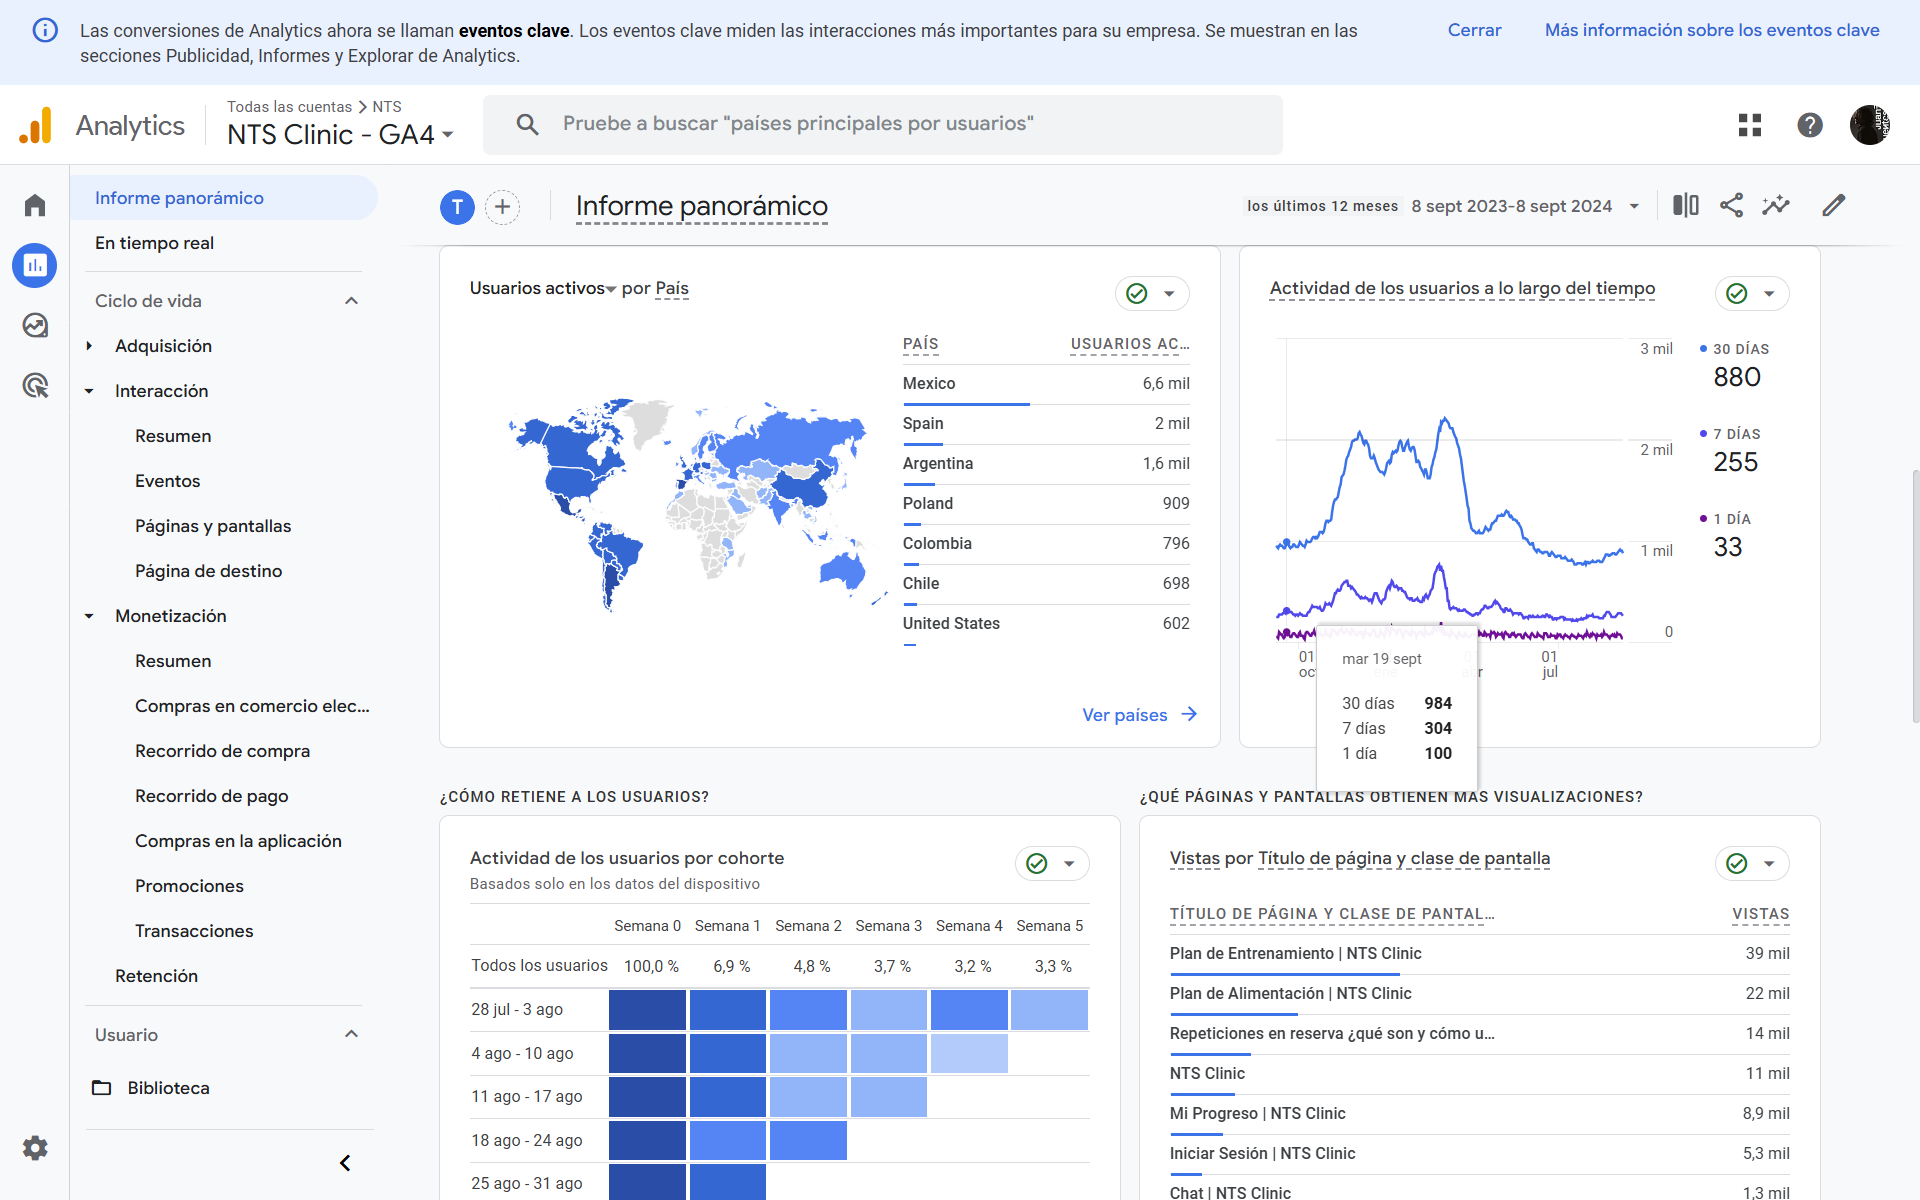Click the search magnifier icon
The height and width of the screenshot is (1200, 1920).
(527, 124)
